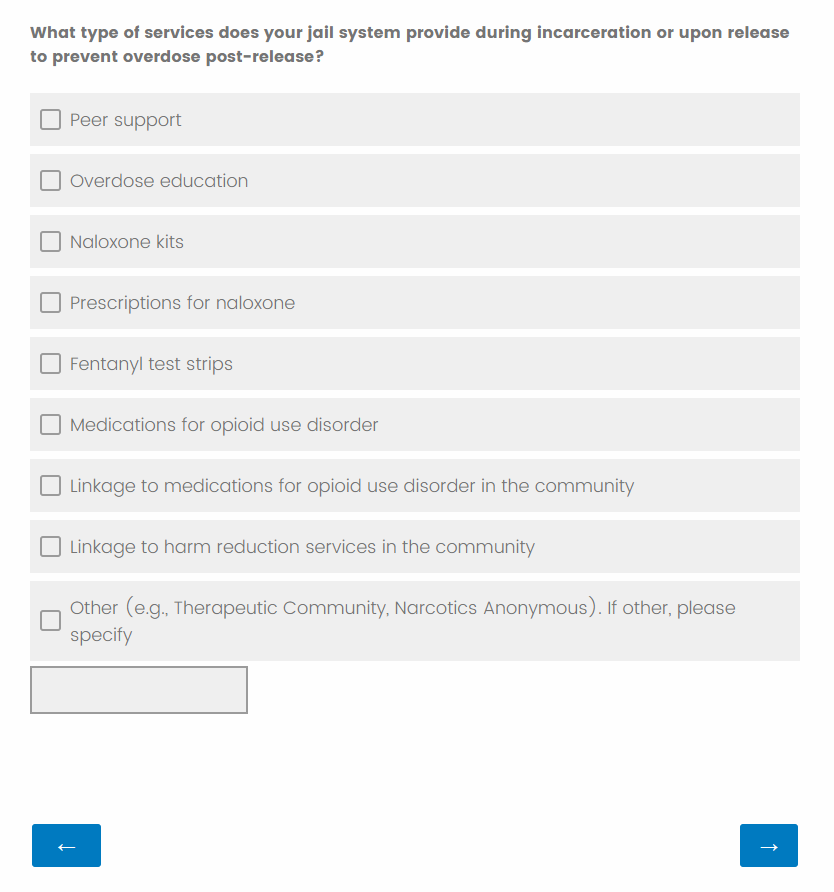Check the Peer support checkbox
Screen dimensions: 834x892
pyautogui.click(x=50, y=120)
